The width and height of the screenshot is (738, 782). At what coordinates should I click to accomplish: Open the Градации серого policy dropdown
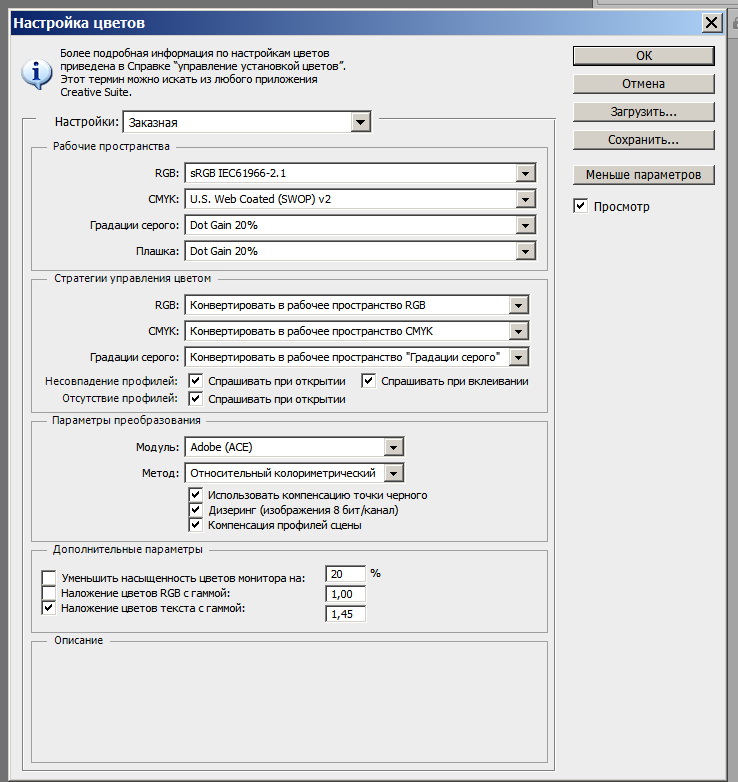[x=357, y=357]
